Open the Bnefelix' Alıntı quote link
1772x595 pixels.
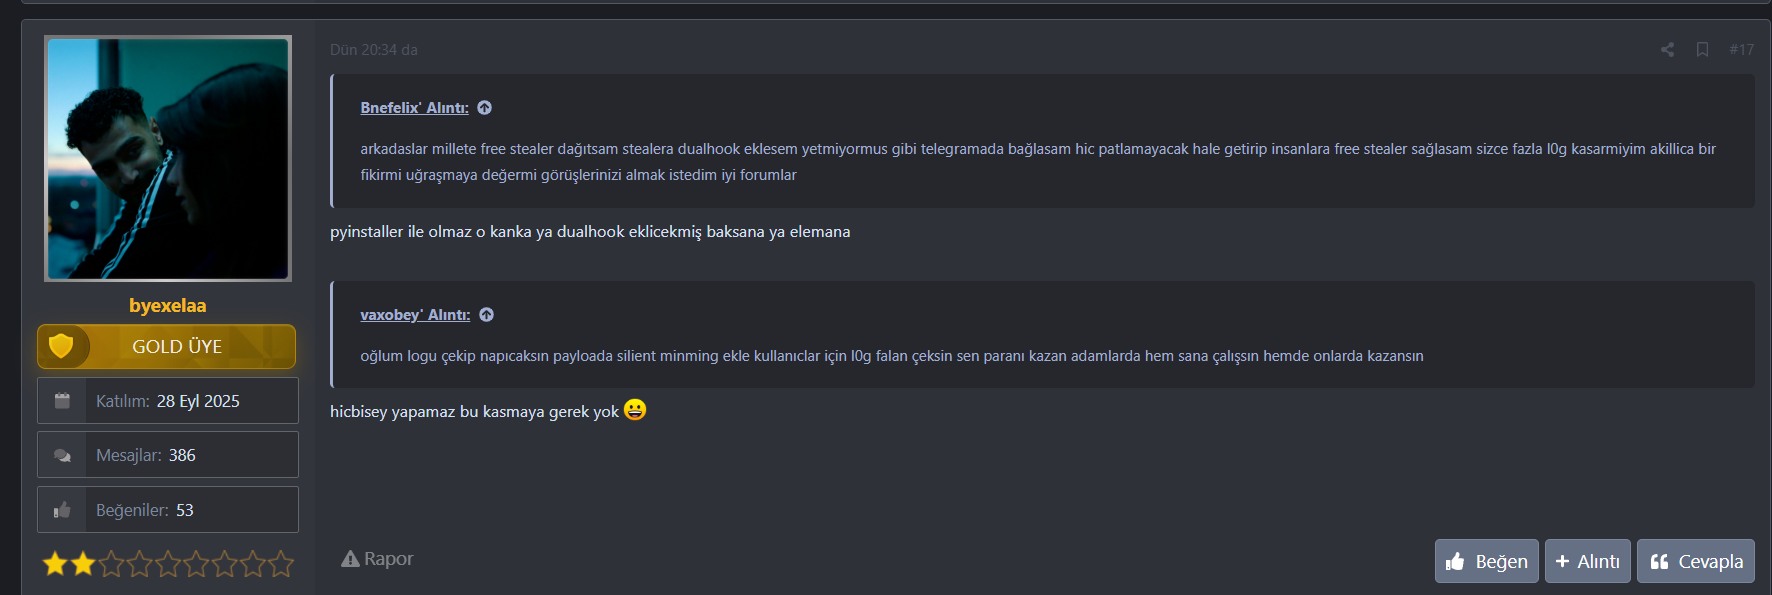click(414, 108)
